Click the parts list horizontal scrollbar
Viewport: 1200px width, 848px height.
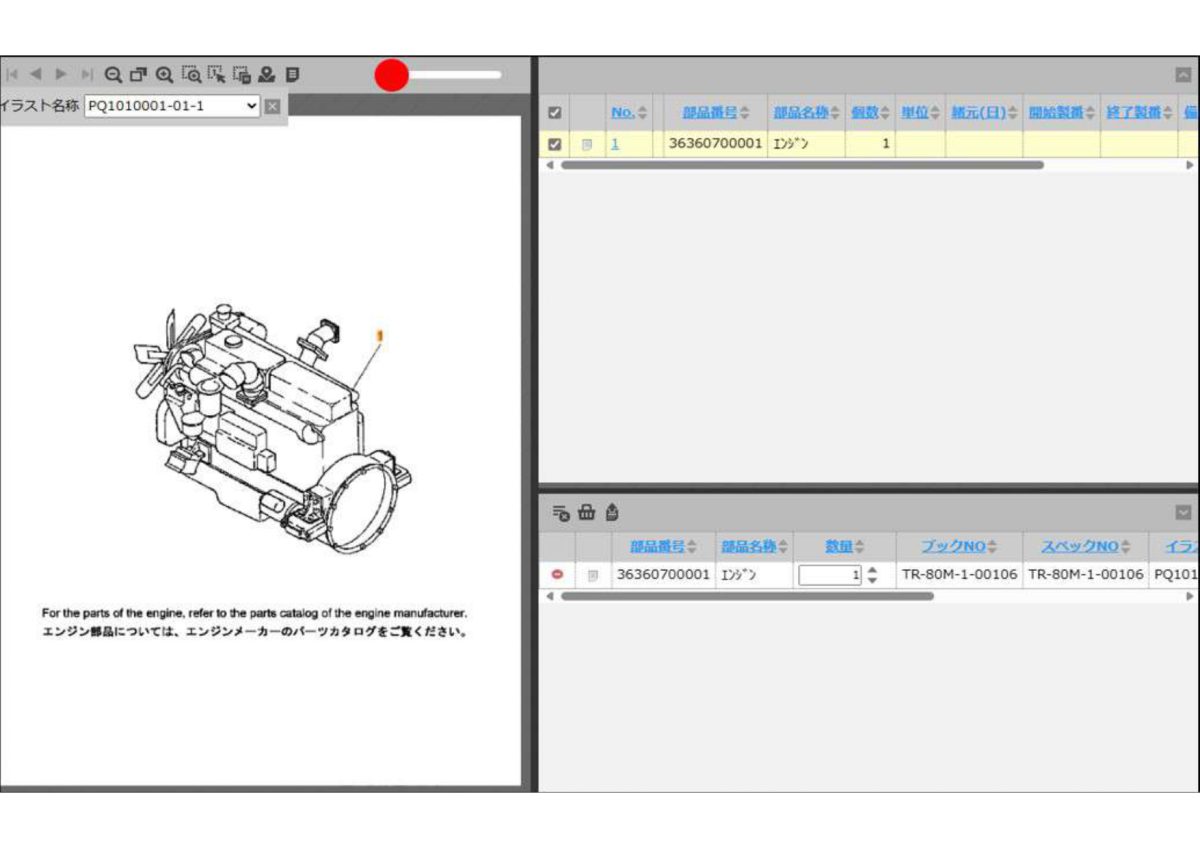click(x=802, y=165)
